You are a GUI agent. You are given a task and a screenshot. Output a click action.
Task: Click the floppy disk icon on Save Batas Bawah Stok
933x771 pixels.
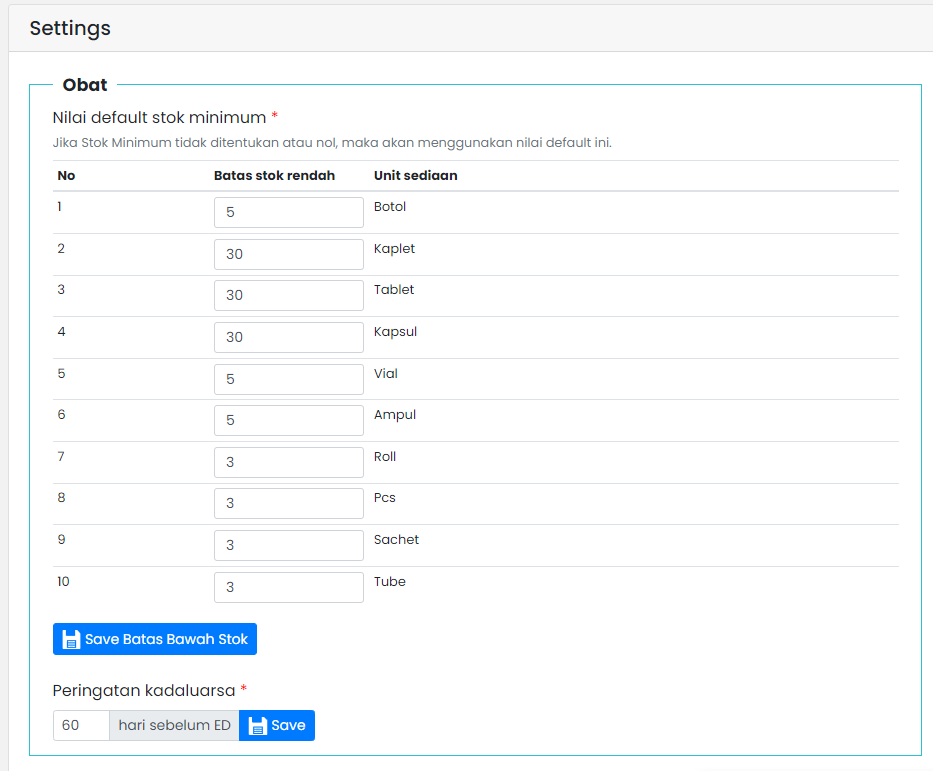point(71,640)
